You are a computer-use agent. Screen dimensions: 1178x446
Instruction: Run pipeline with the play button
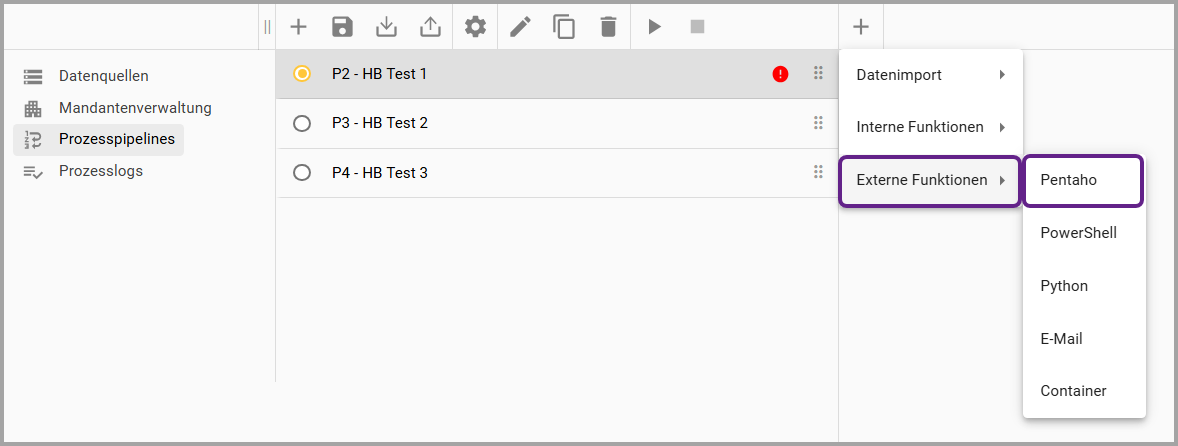point(654,27)
